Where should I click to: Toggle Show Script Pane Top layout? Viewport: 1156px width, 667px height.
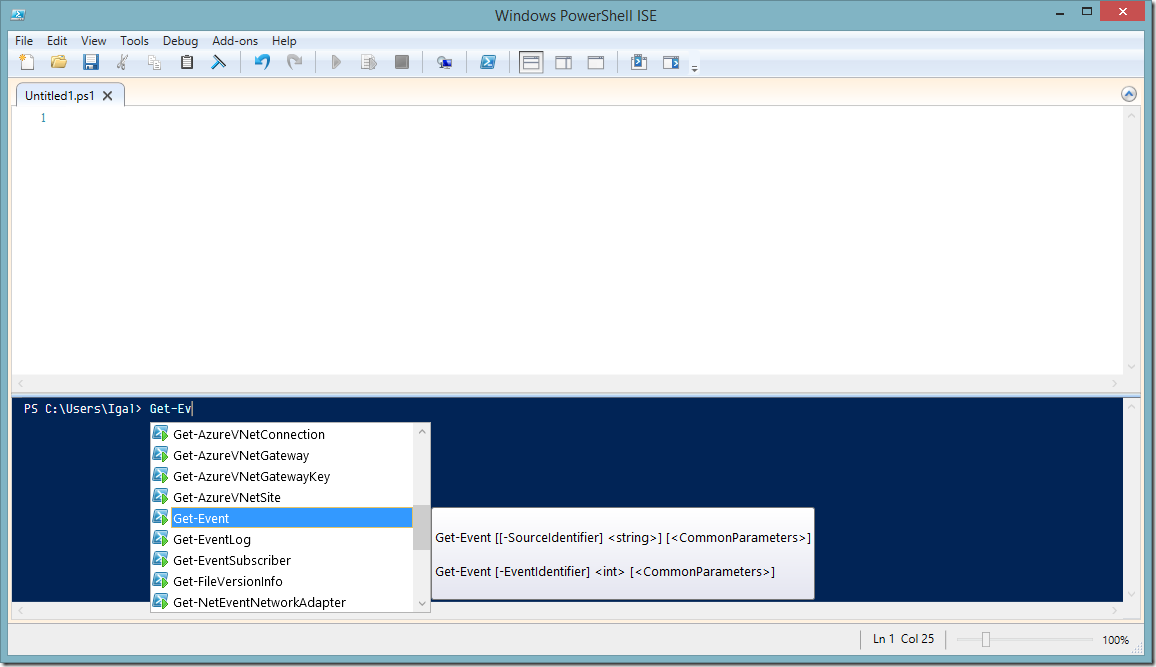coord(531,61)
